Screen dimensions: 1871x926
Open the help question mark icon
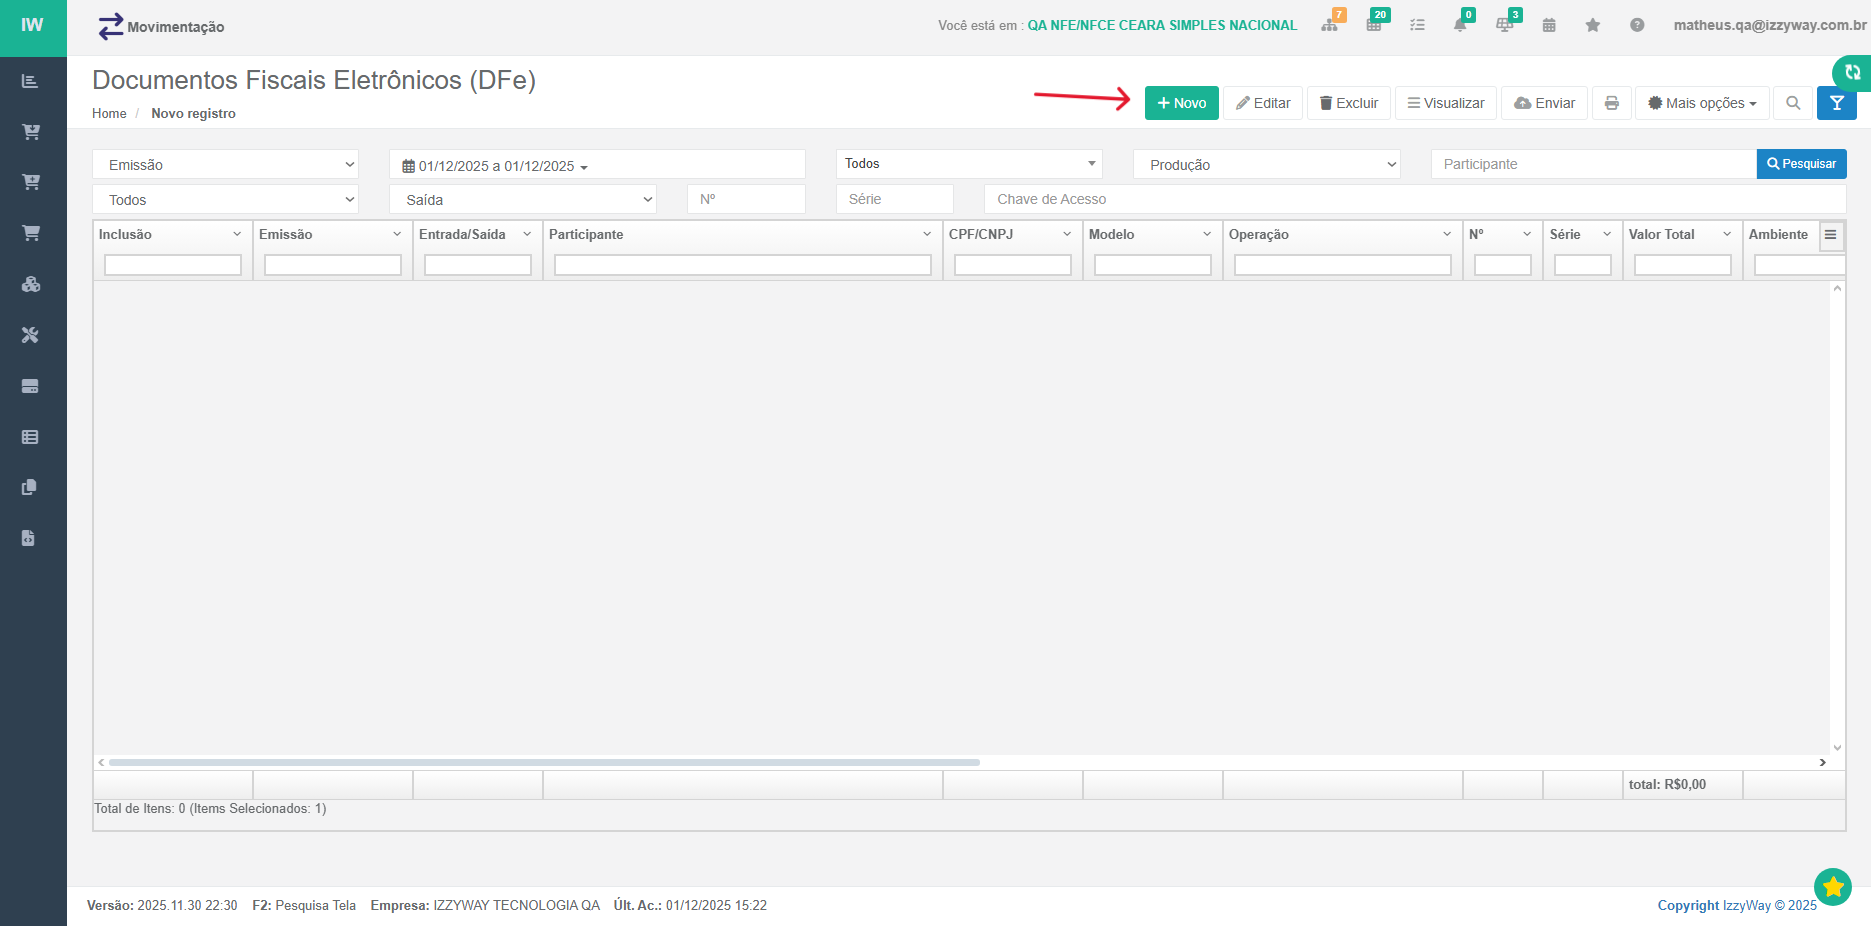(x=1636, y=25)
